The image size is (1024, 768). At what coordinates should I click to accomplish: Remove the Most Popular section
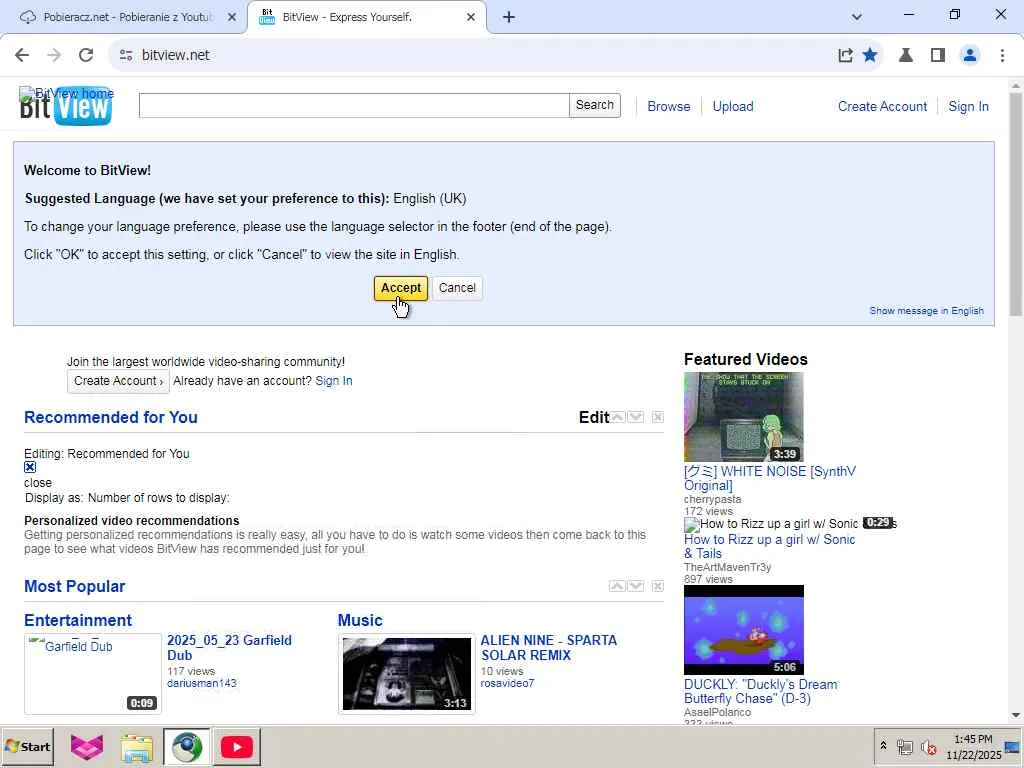click(x=658, y=586)
